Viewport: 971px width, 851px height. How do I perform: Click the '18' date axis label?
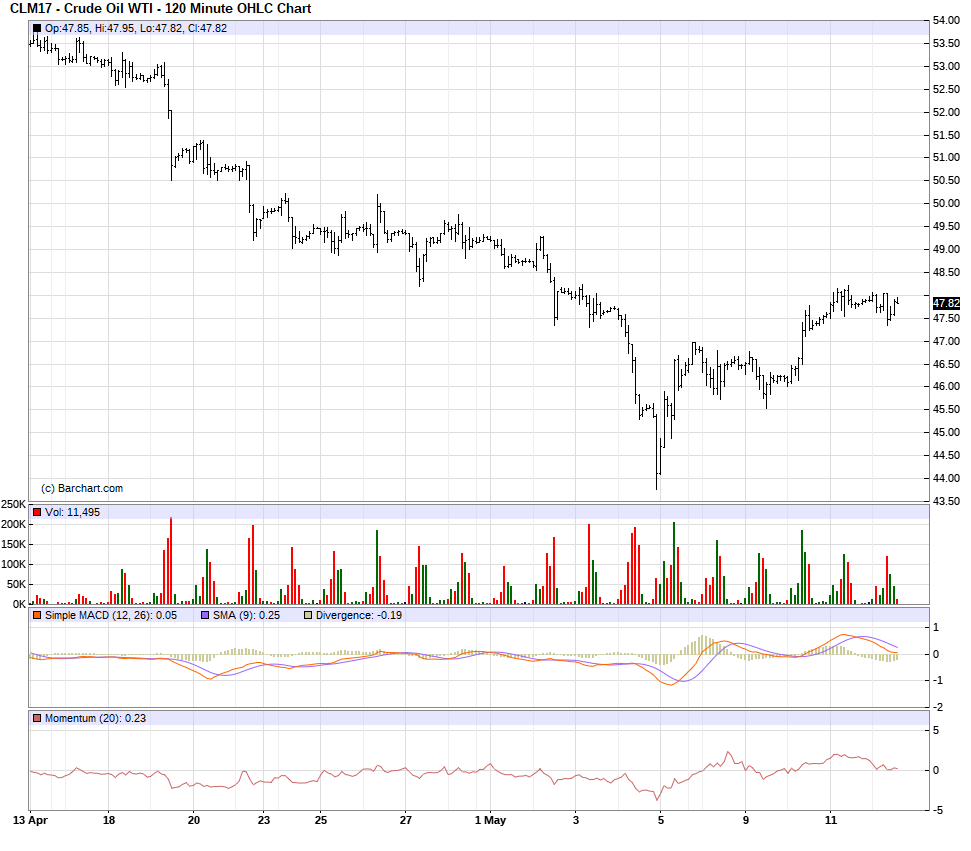pyautogui.click(x=109, y=820)
